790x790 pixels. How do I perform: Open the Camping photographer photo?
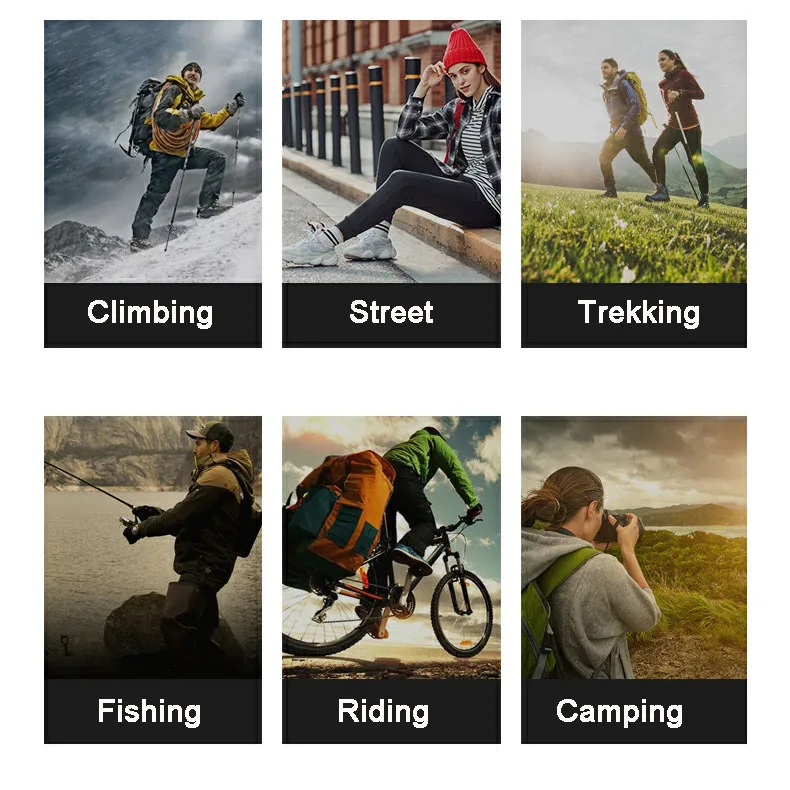click(633, 547)
